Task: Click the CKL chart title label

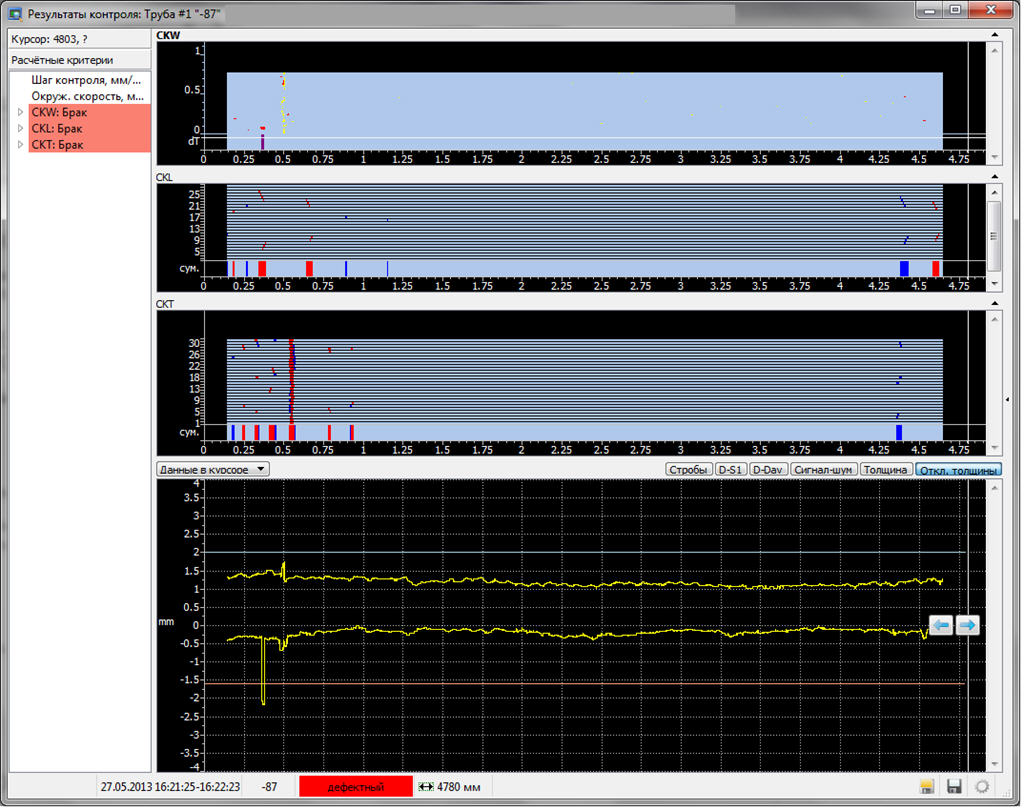Action: [165, 178]
